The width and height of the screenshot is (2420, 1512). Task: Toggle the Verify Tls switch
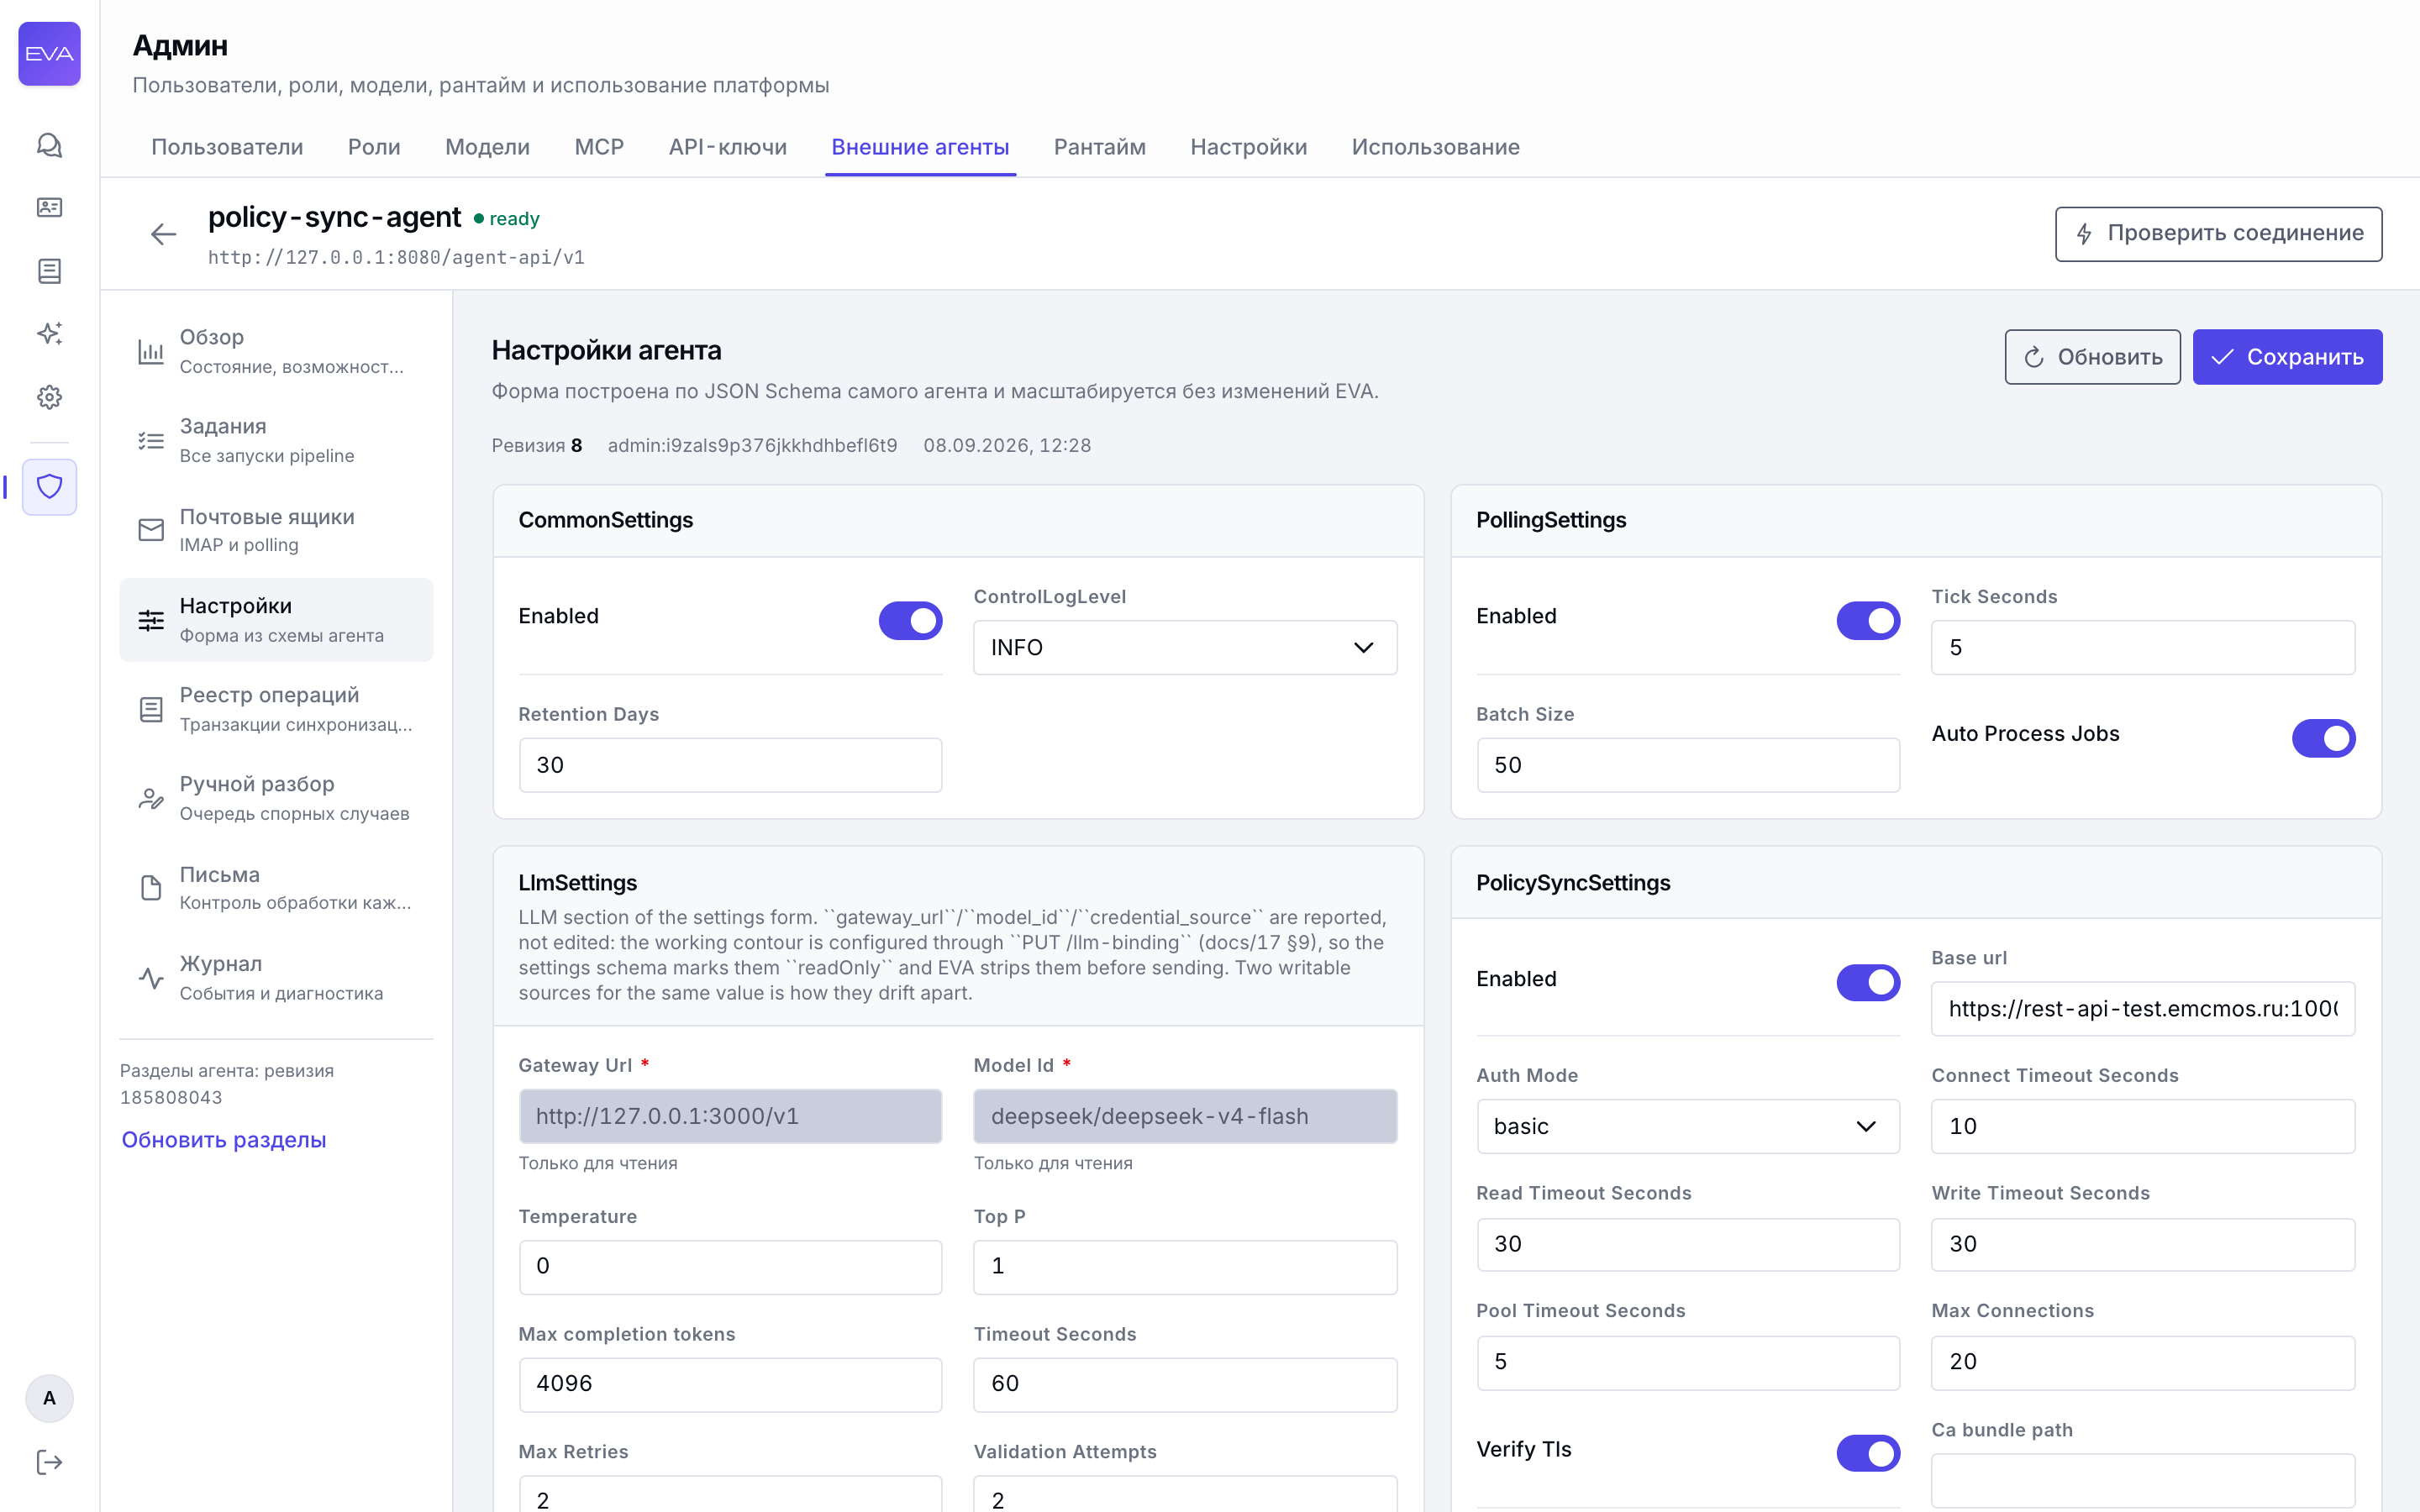[1868, 1453]
